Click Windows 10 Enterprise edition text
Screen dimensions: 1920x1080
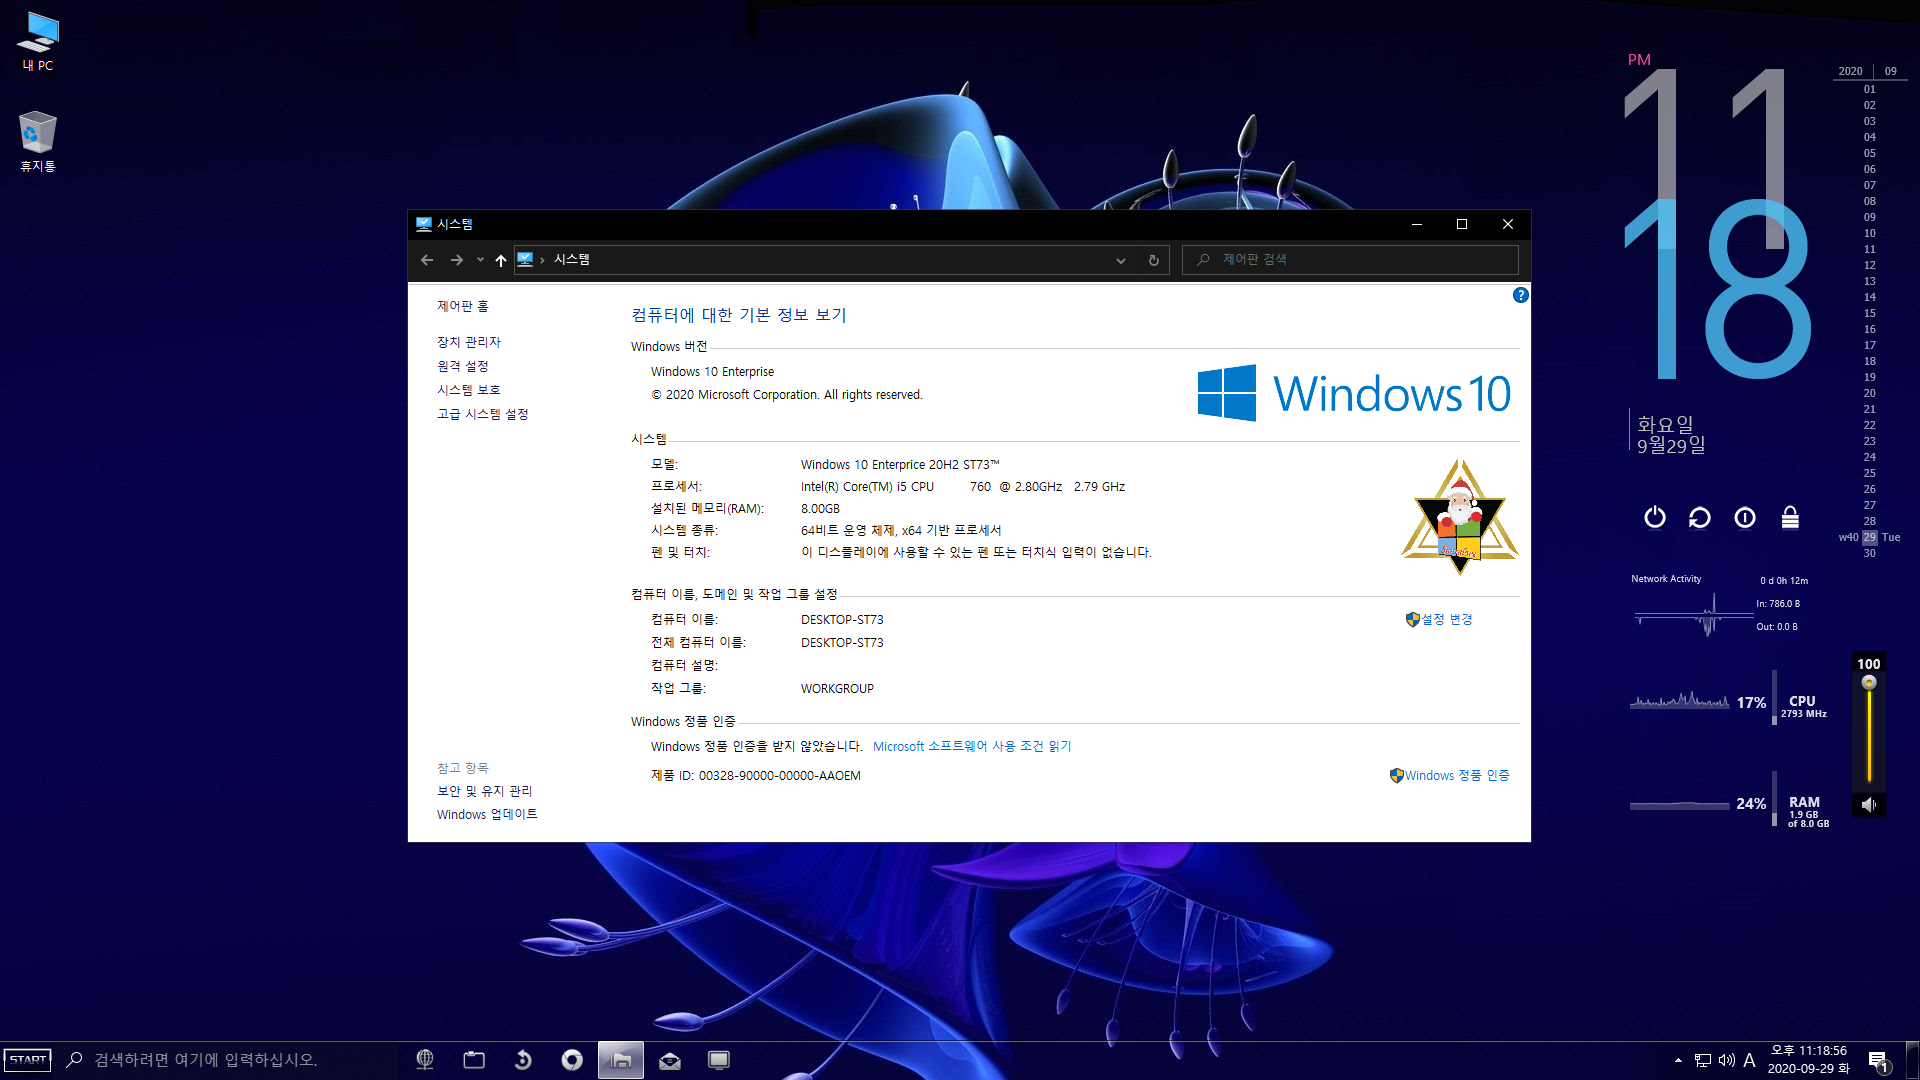pos(712,372)
